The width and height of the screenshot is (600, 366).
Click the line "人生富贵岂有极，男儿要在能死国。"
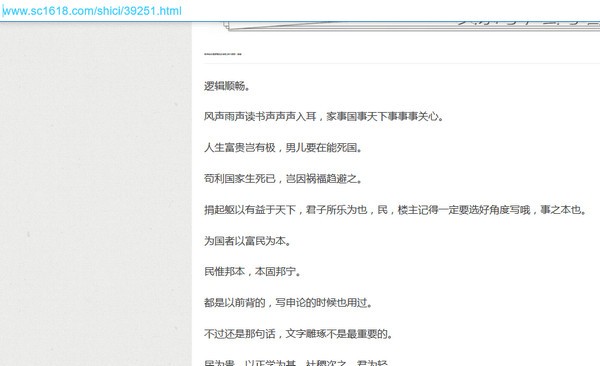point(283,147)
